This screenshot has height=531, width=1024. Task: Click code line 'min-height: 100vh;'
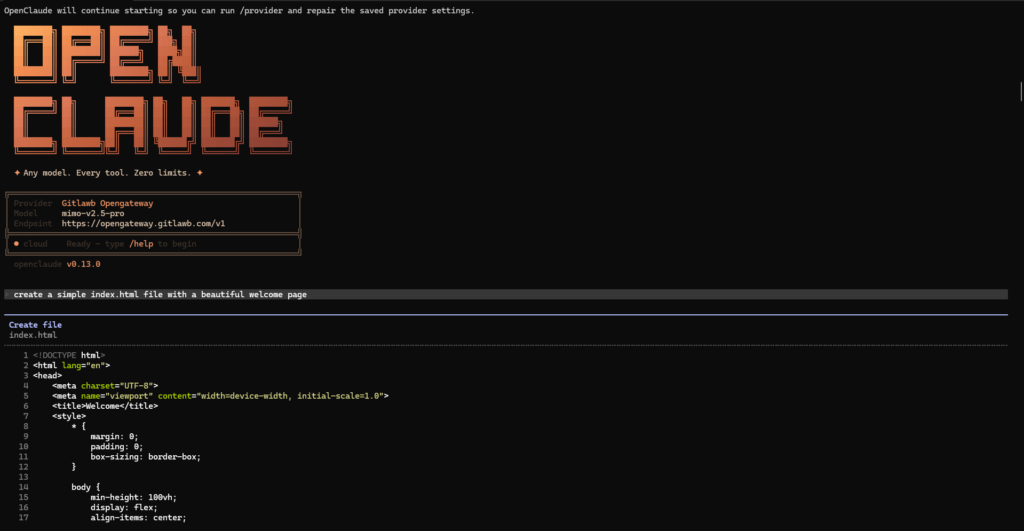[133, 497]
